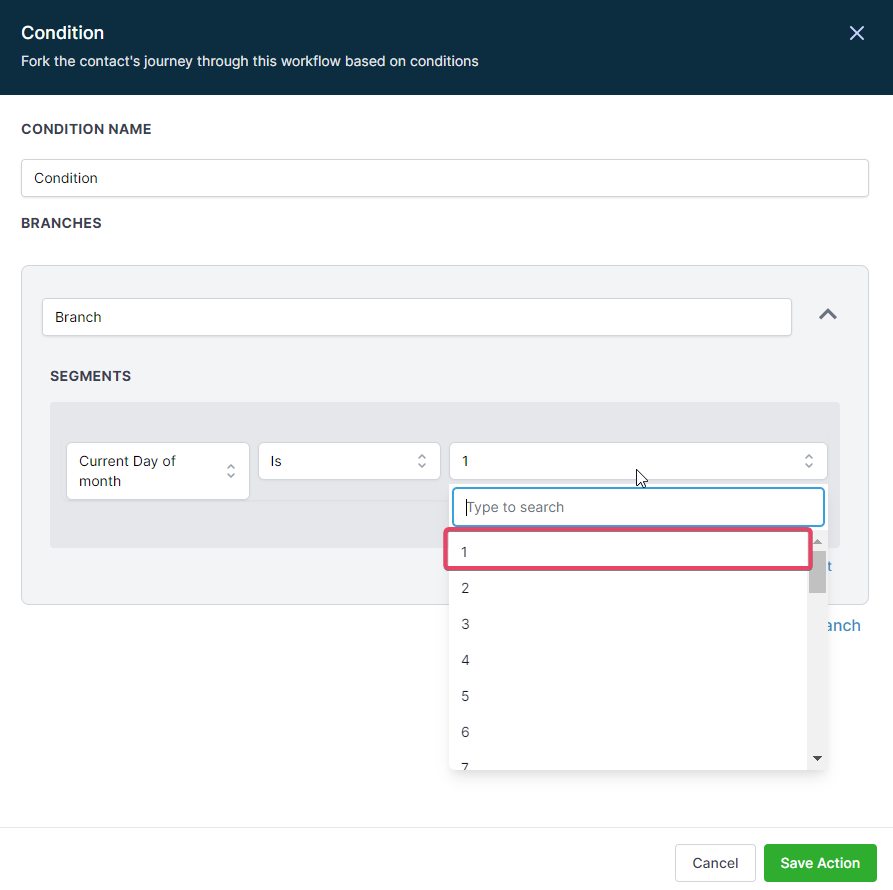Click the Condition name input field
This screenshot has height=890, width=893.
coord(444,178)
